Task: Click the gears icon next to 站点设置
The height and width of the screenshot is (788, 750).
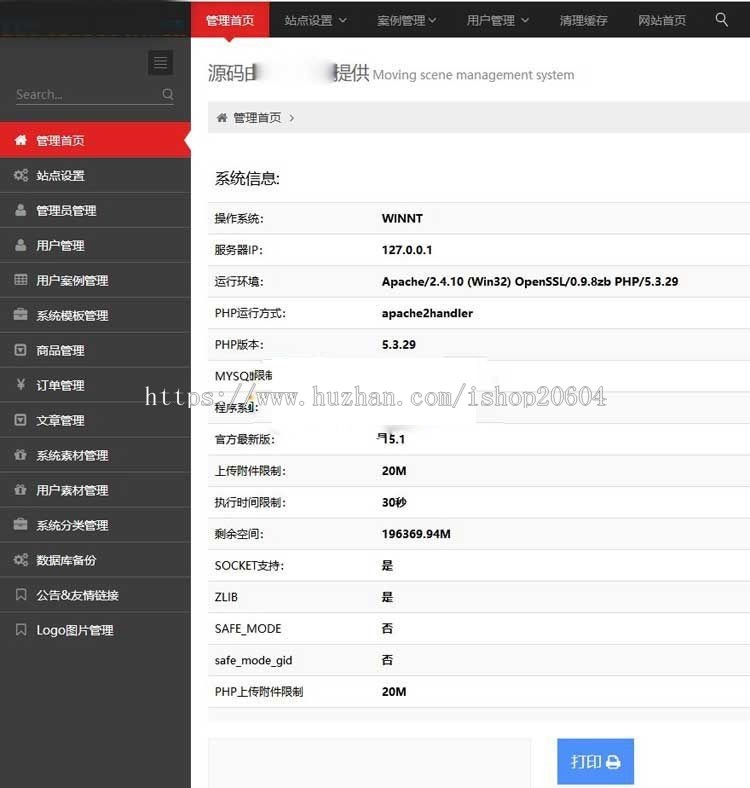Action: click(21, 175)
